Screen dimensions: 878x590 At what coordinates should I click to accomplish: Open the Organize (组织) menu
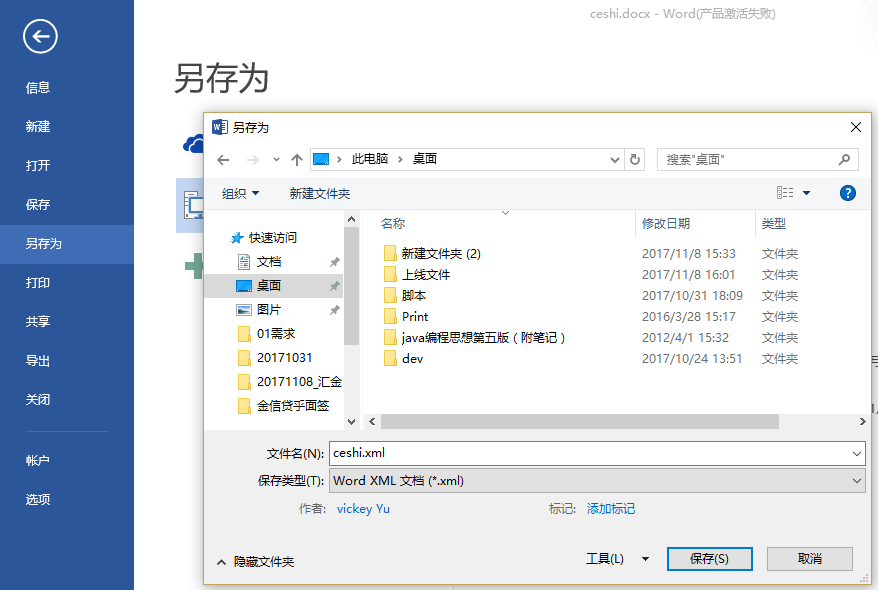coord(240,194)
